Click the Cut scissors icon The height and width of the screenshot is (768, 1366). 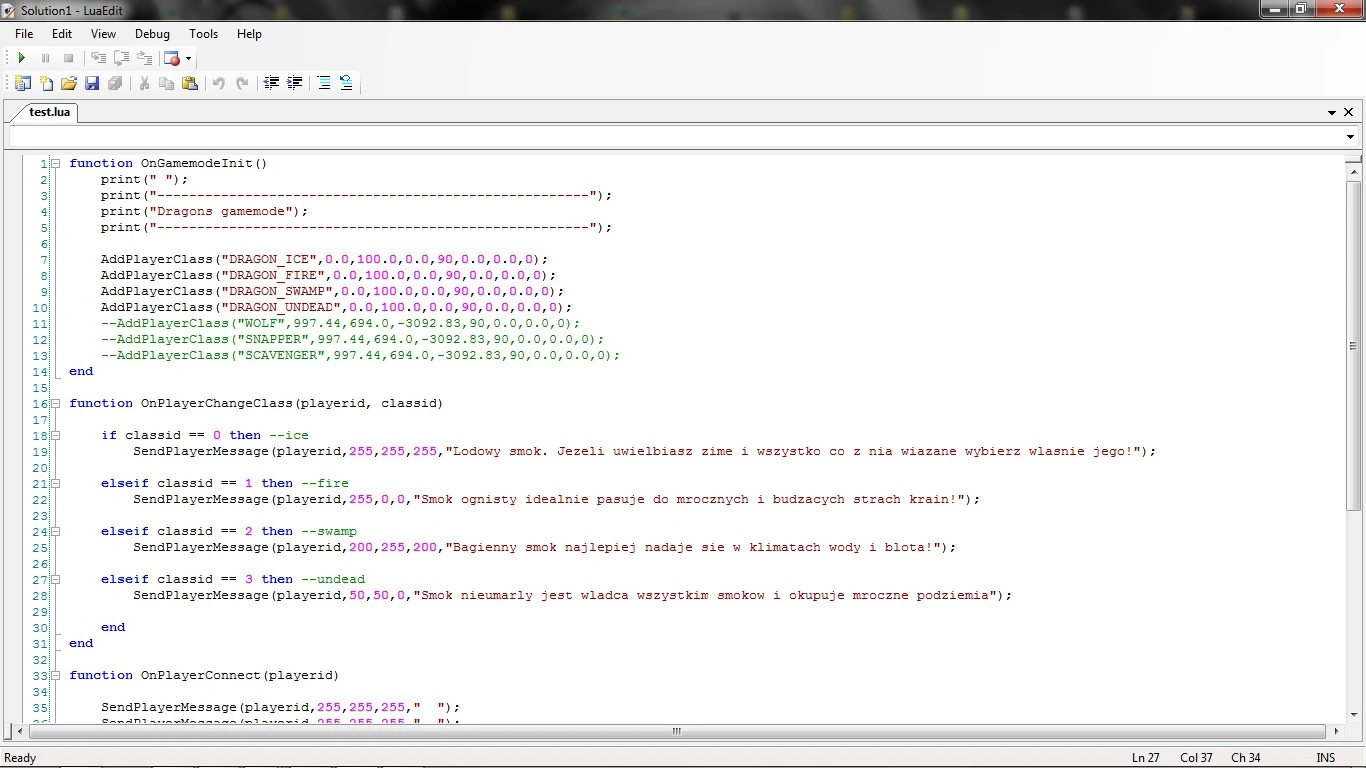coord(144,83)
